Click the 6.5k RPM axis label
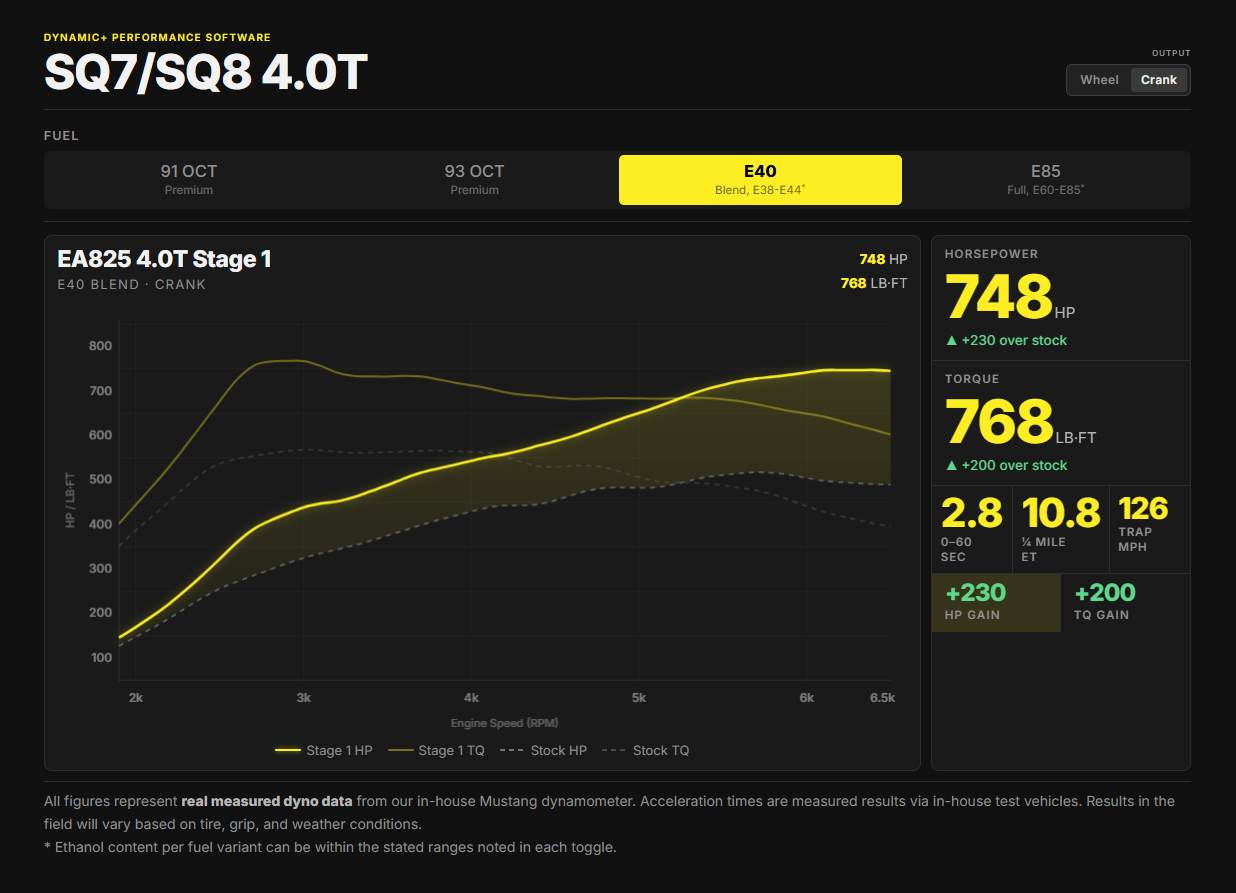 coord(882,698)
